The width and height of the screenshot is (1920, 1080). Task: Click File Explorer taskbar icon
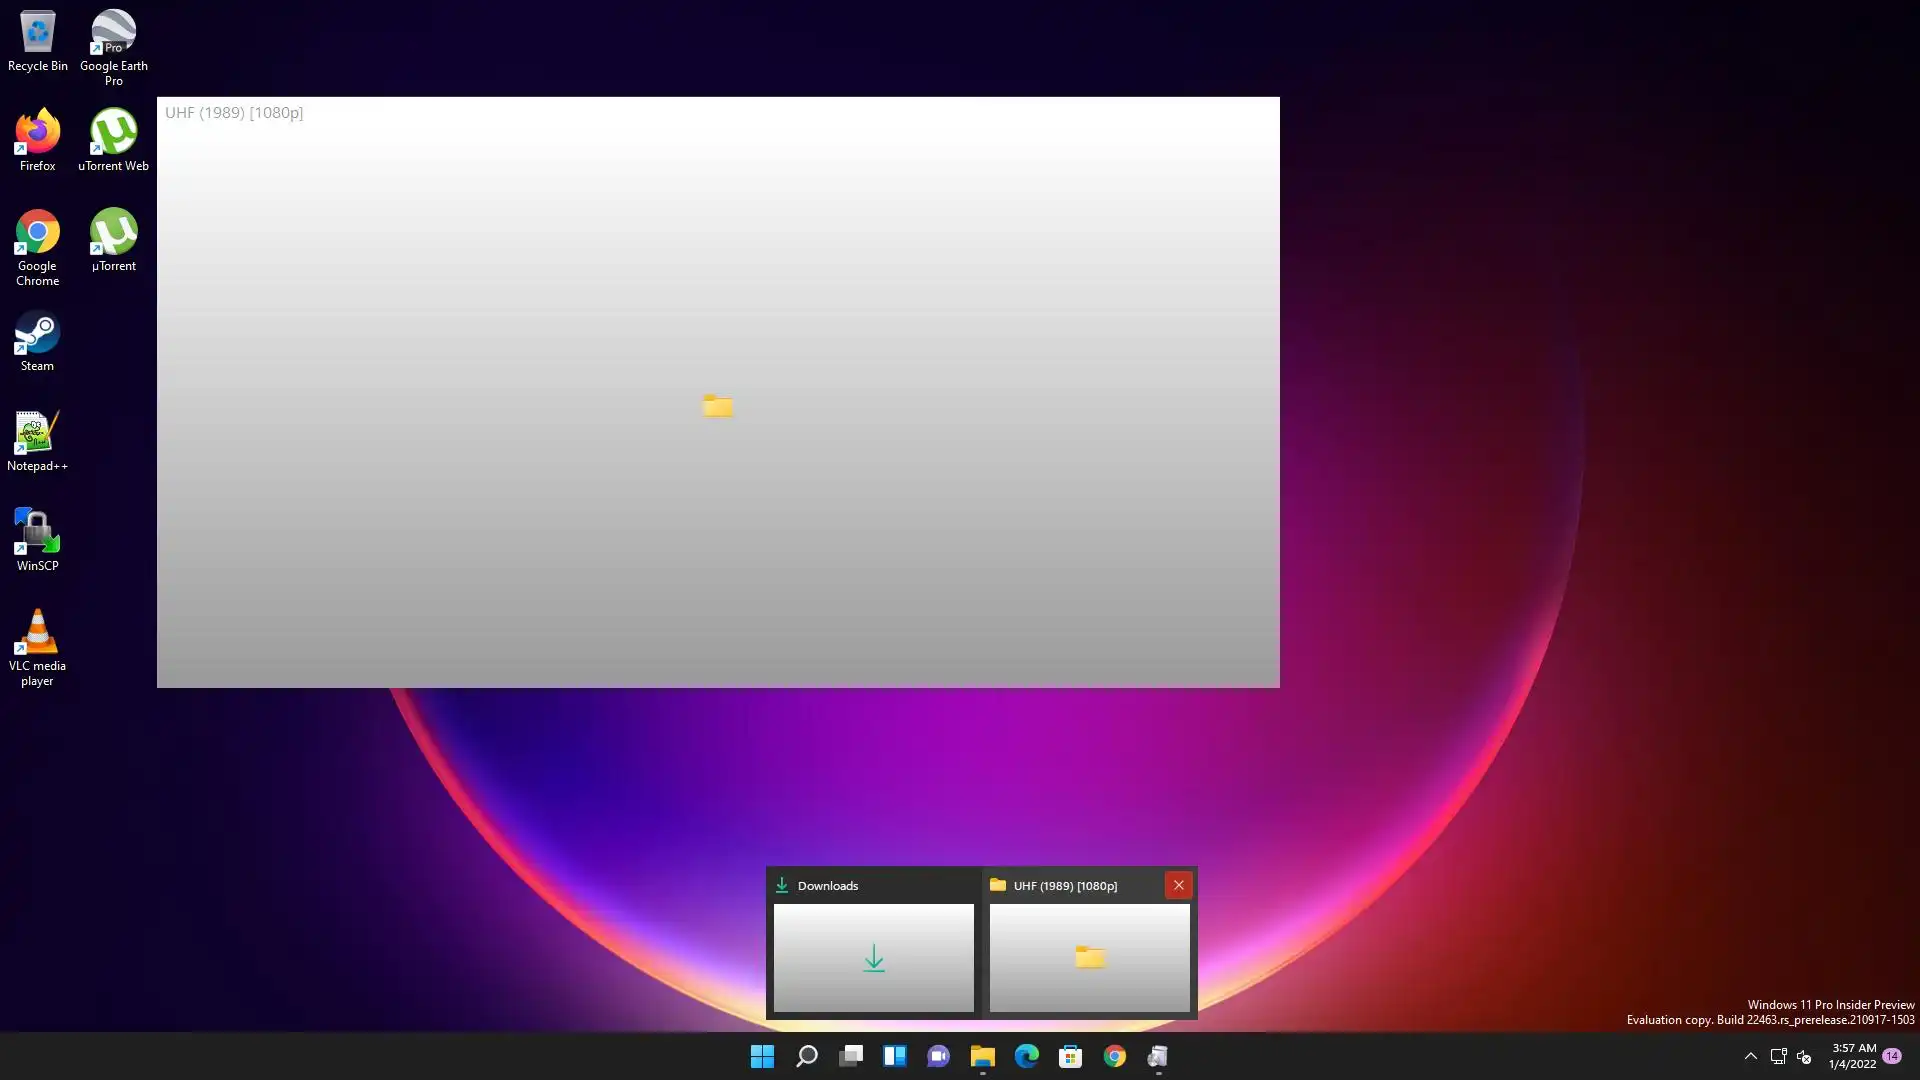click(x=982, y=1056)
